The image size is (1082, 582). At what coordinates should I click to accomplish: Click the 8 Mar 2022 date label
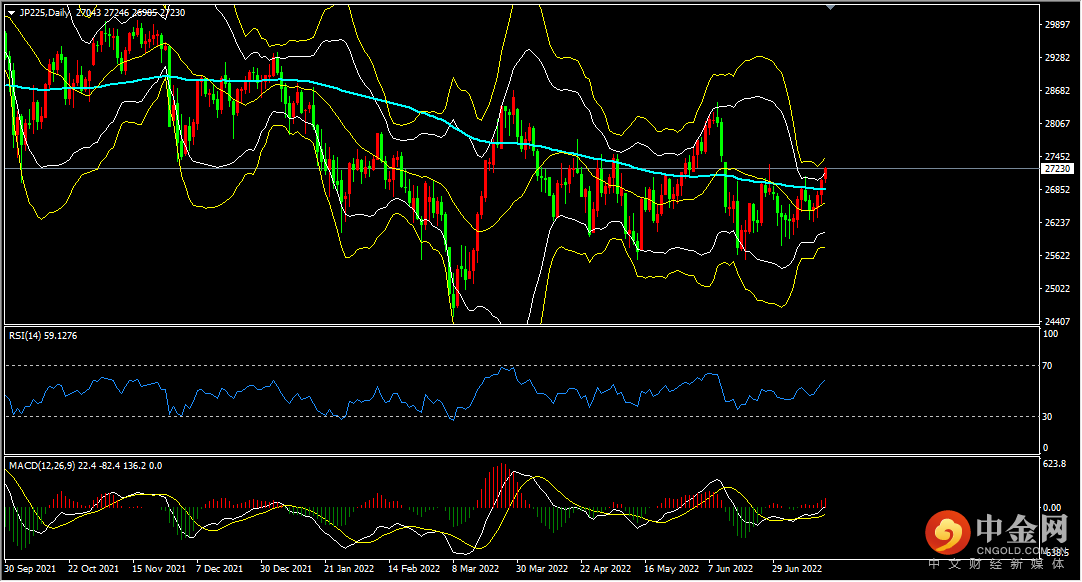475,569
